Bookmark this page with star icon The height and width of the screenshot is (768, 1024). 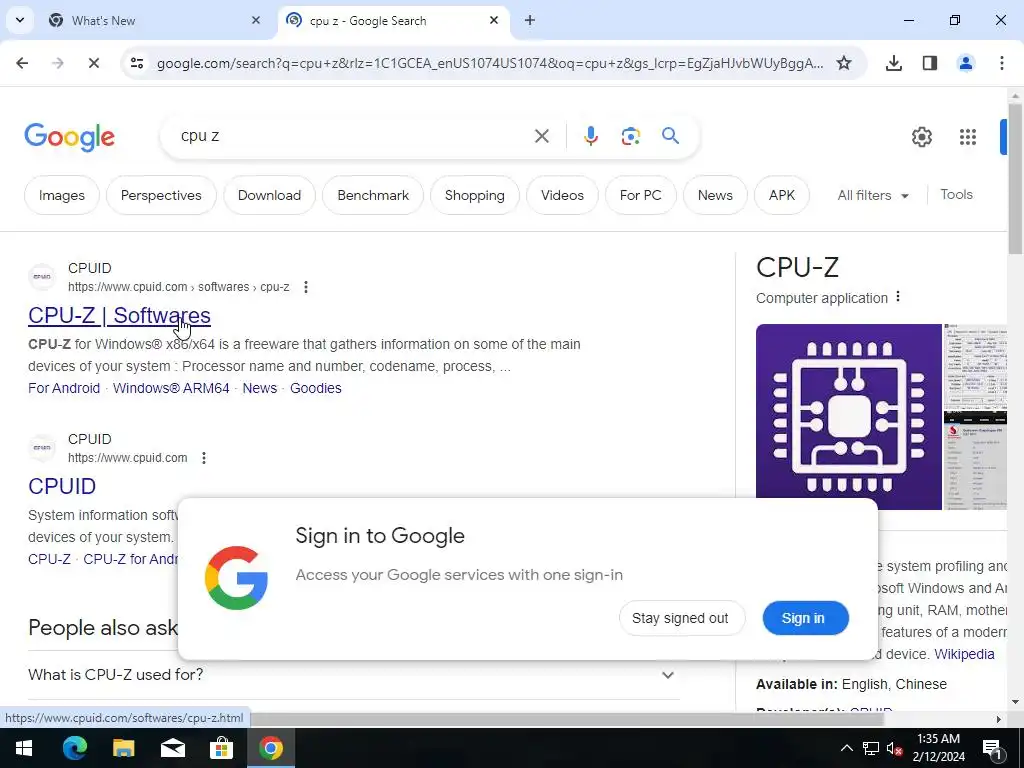[x=844, y=63]
